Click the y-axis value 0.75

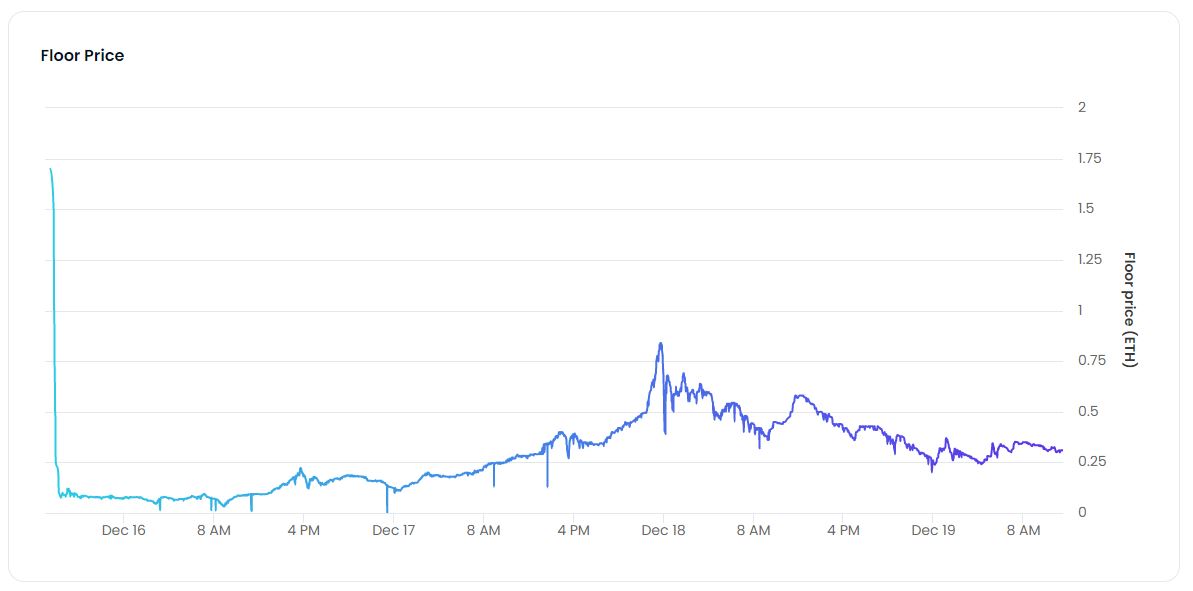click(1091, 361)
